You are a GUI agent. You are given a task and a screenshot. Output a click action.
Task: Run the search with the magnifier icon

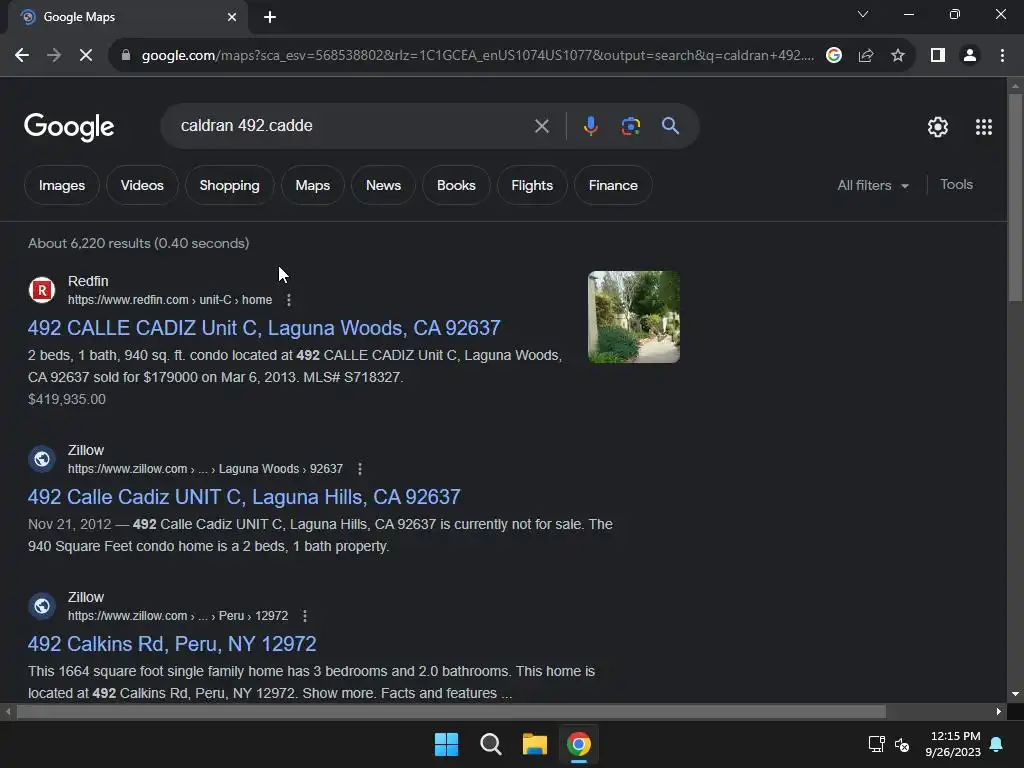click(670, 126)
